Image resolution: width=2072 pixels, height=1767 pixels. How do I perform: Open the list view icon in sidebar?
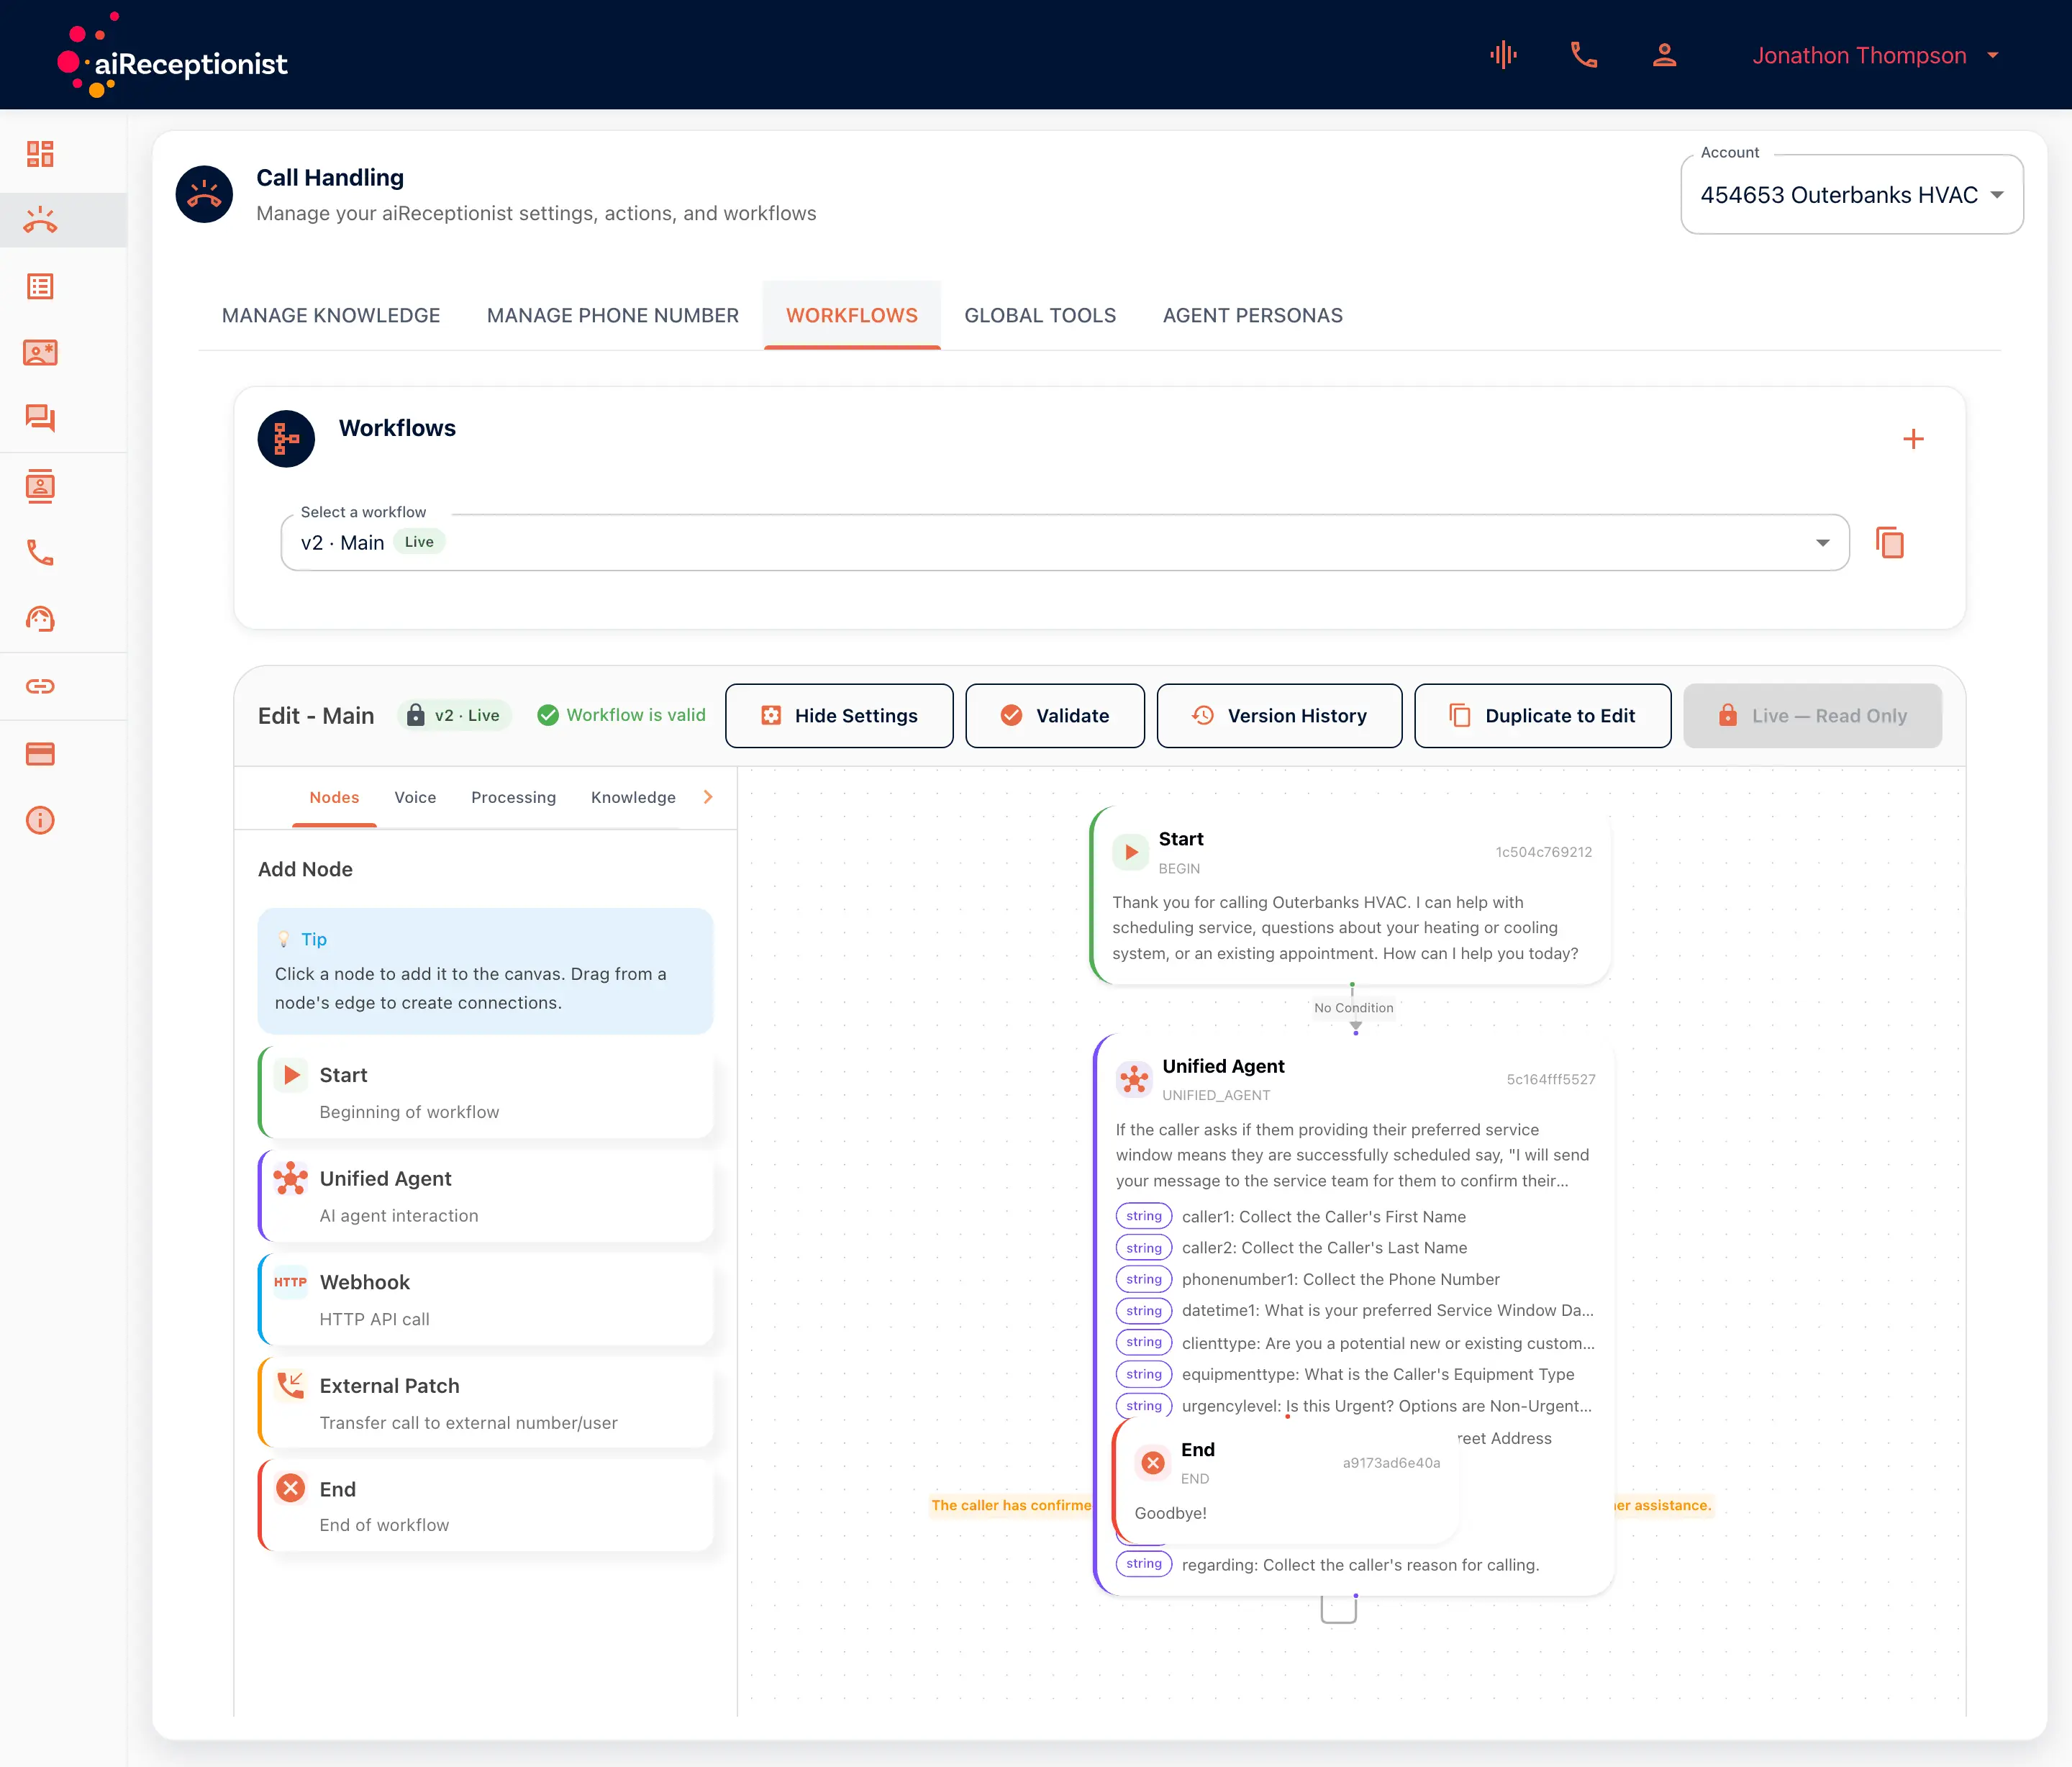tap(40, 287)
